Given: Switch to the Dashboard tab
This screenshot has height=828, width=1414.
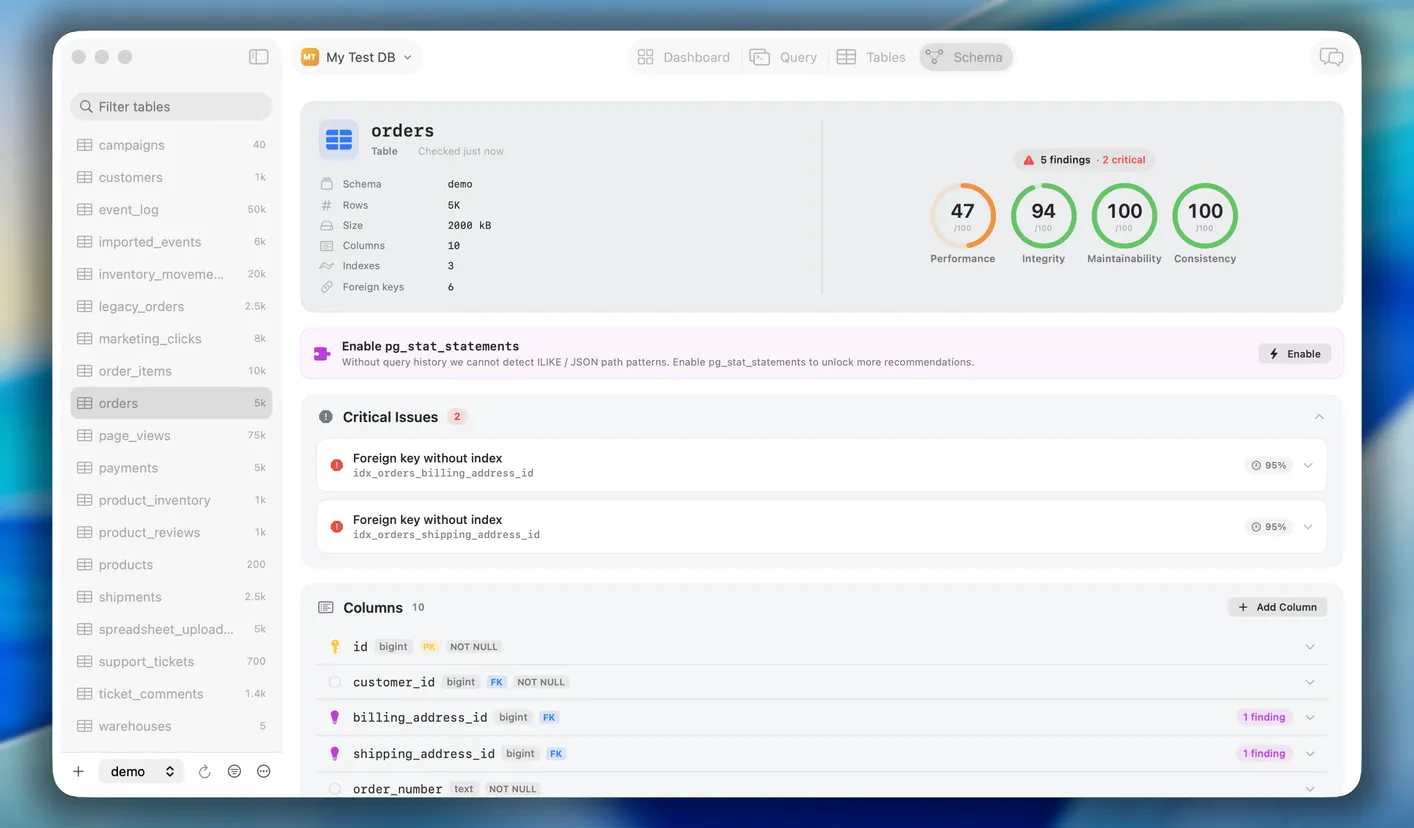Looking at the screenshot, I should pyautogui.click(x=684, y=57).
